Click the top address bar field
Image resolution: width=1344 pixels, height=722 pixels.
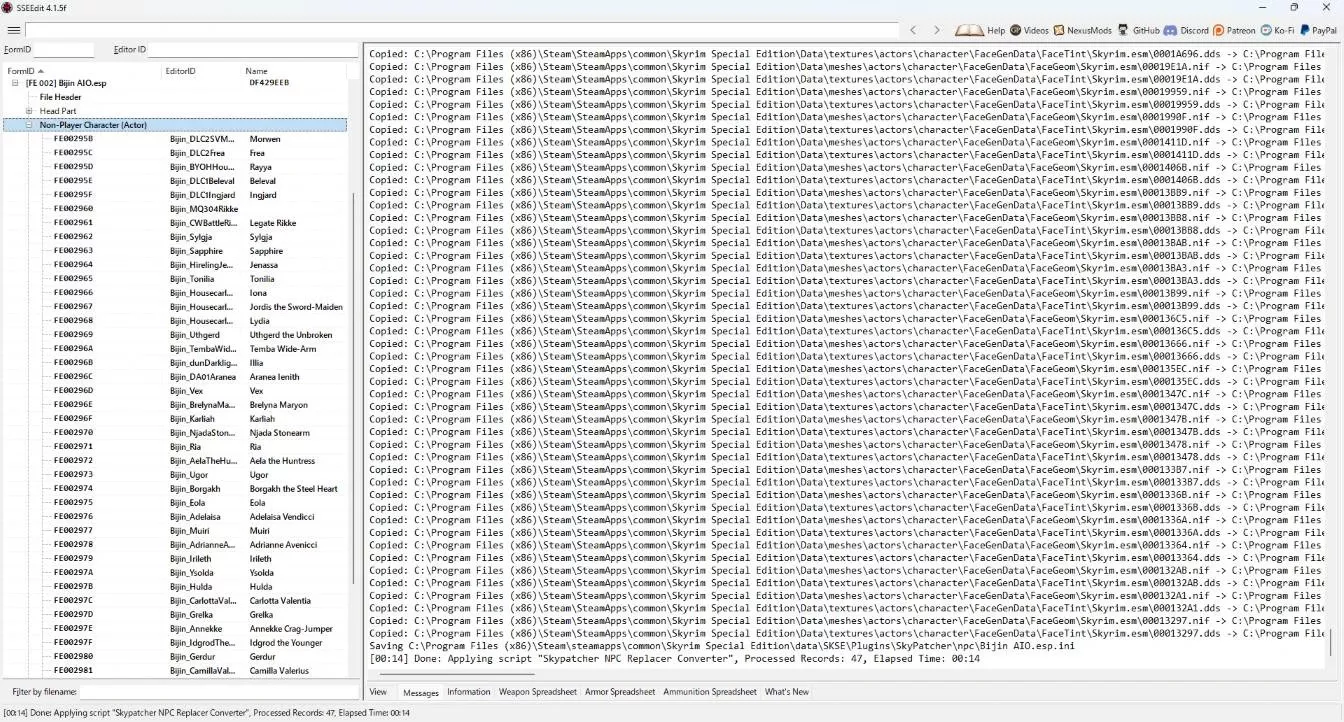(x=462, y=30)
